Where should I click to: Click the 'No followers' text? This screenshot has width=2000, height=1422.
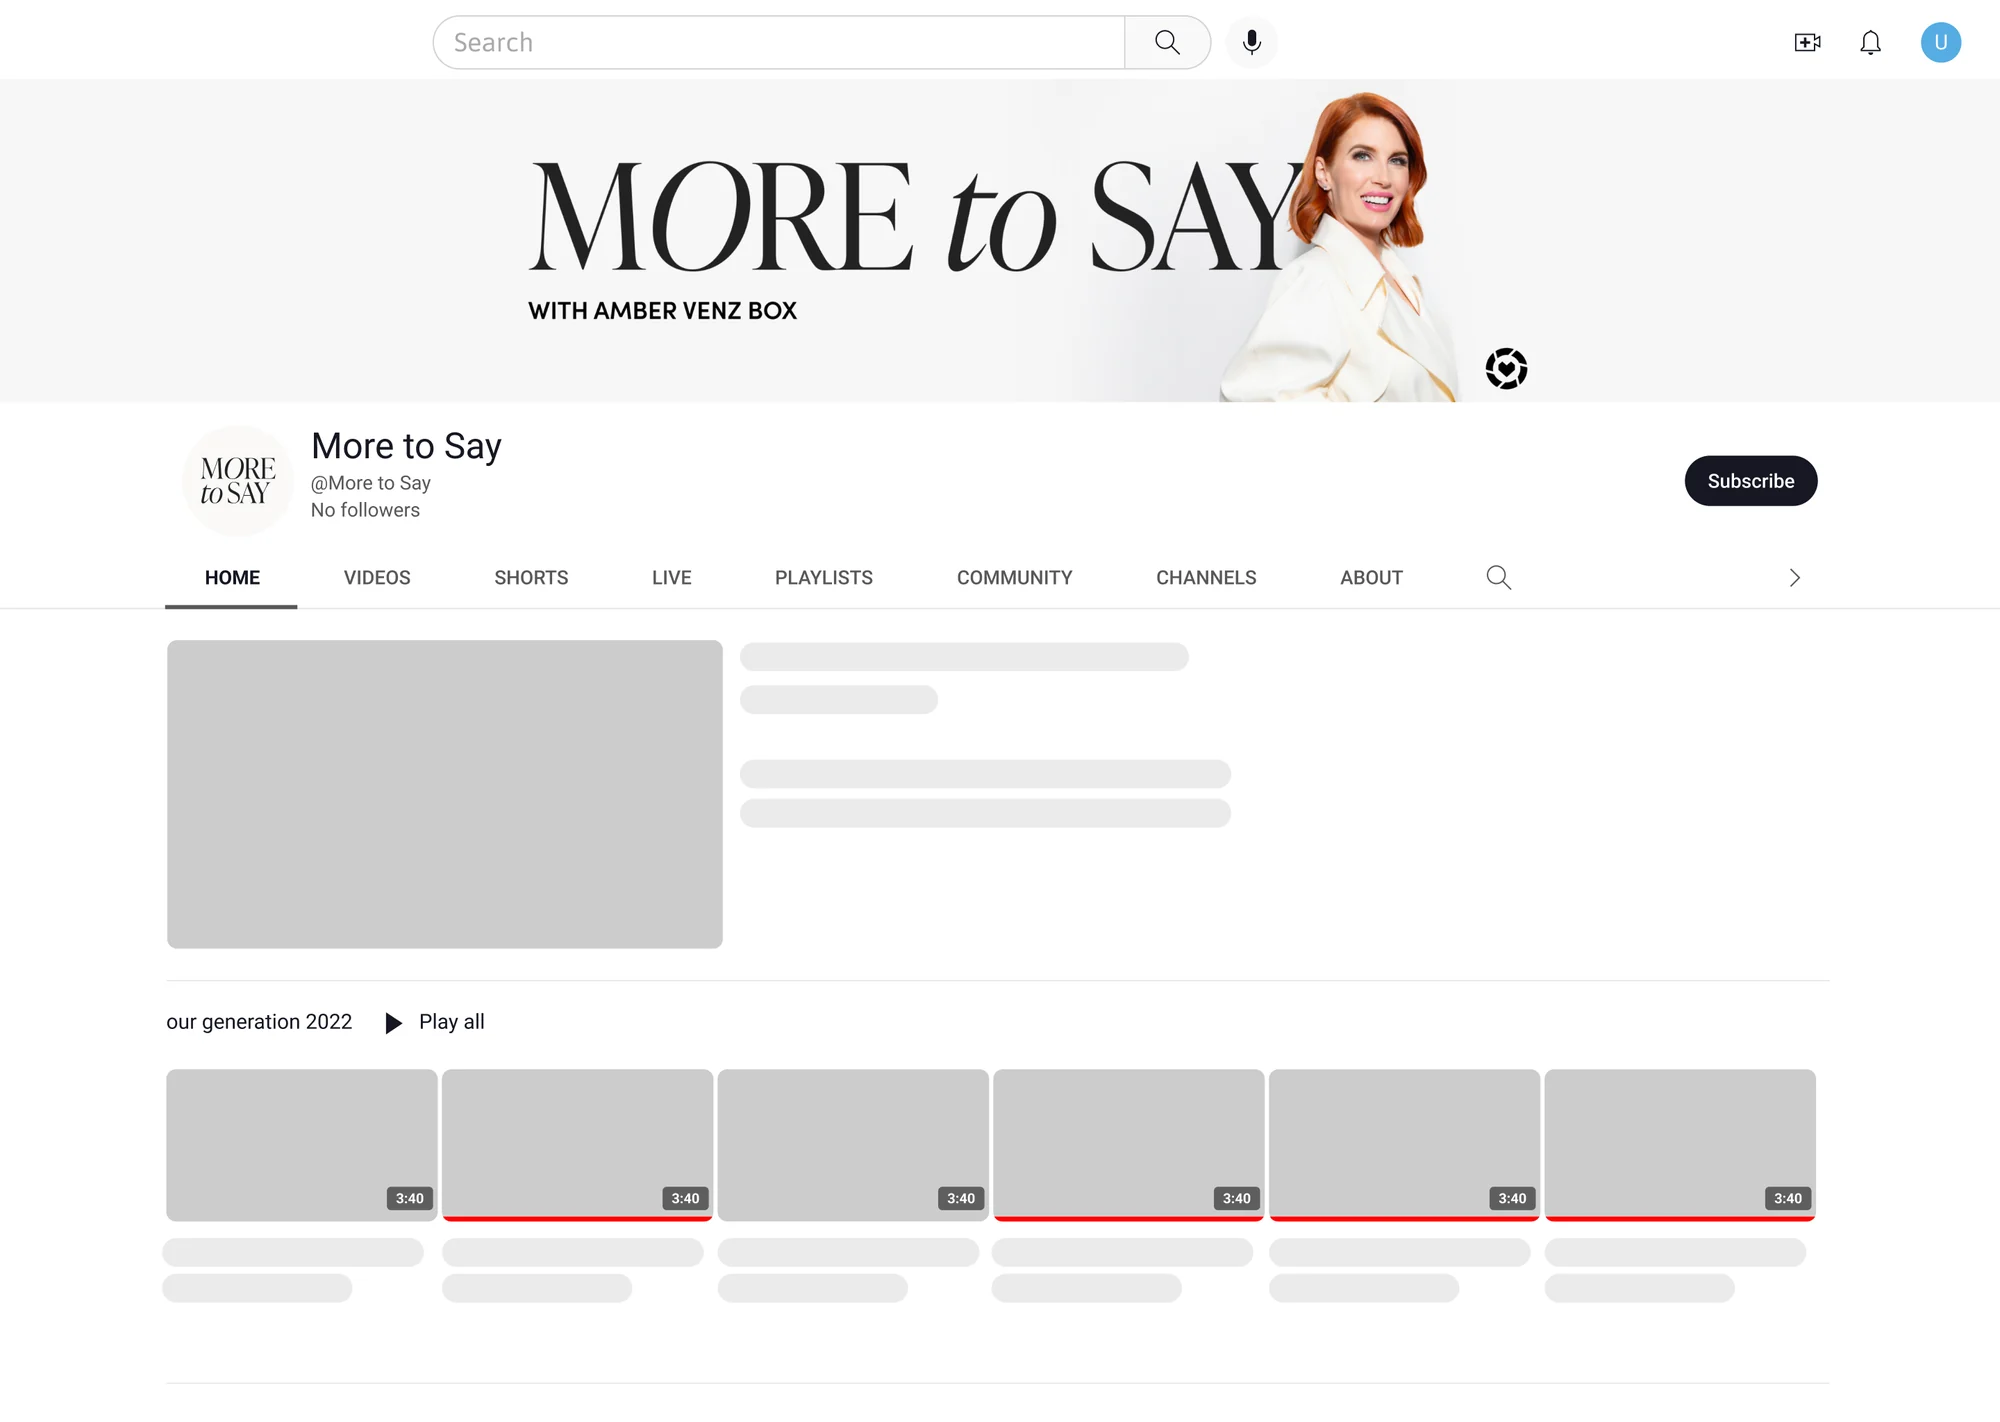365,510
